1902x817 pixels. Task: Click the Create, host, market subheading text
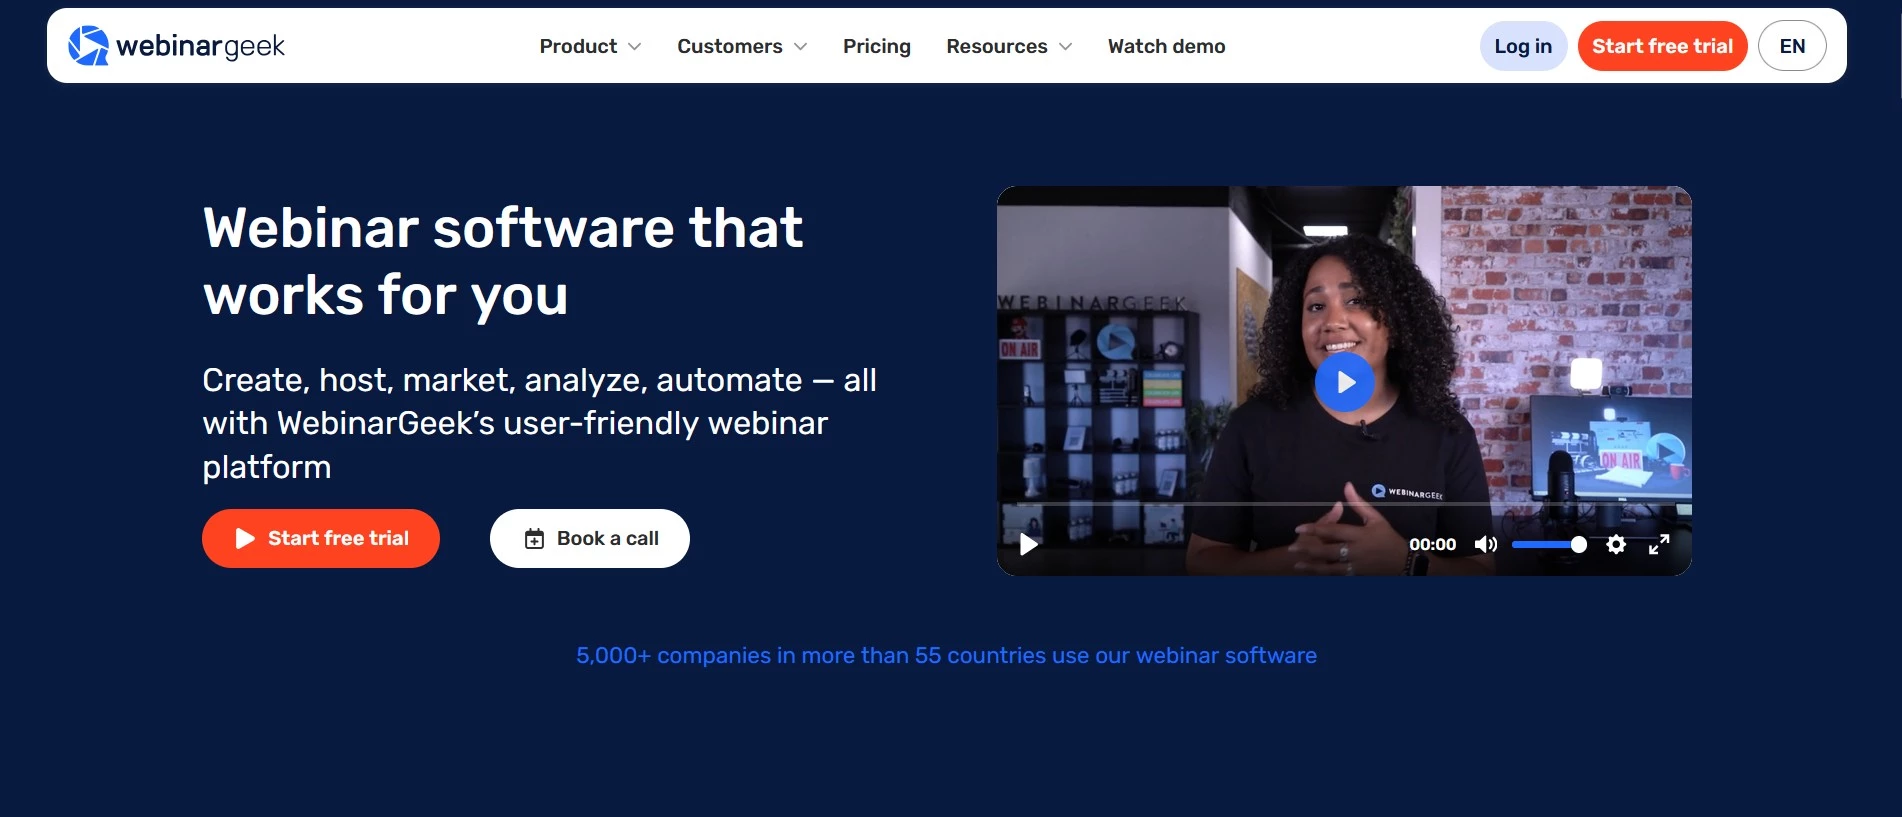(x=539, y=423)
